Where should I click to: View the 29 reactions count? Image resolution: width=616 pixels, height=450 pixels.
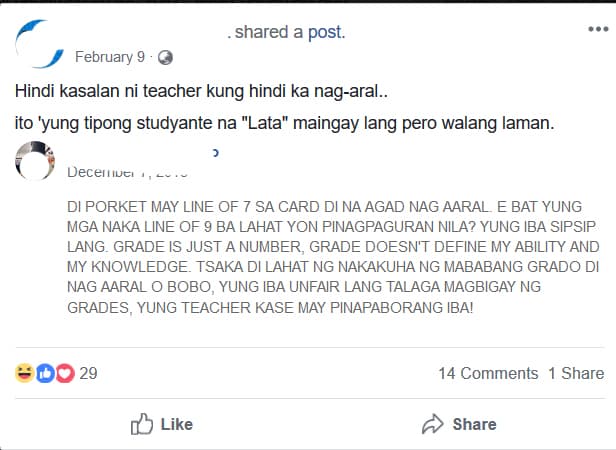point(88,373)
